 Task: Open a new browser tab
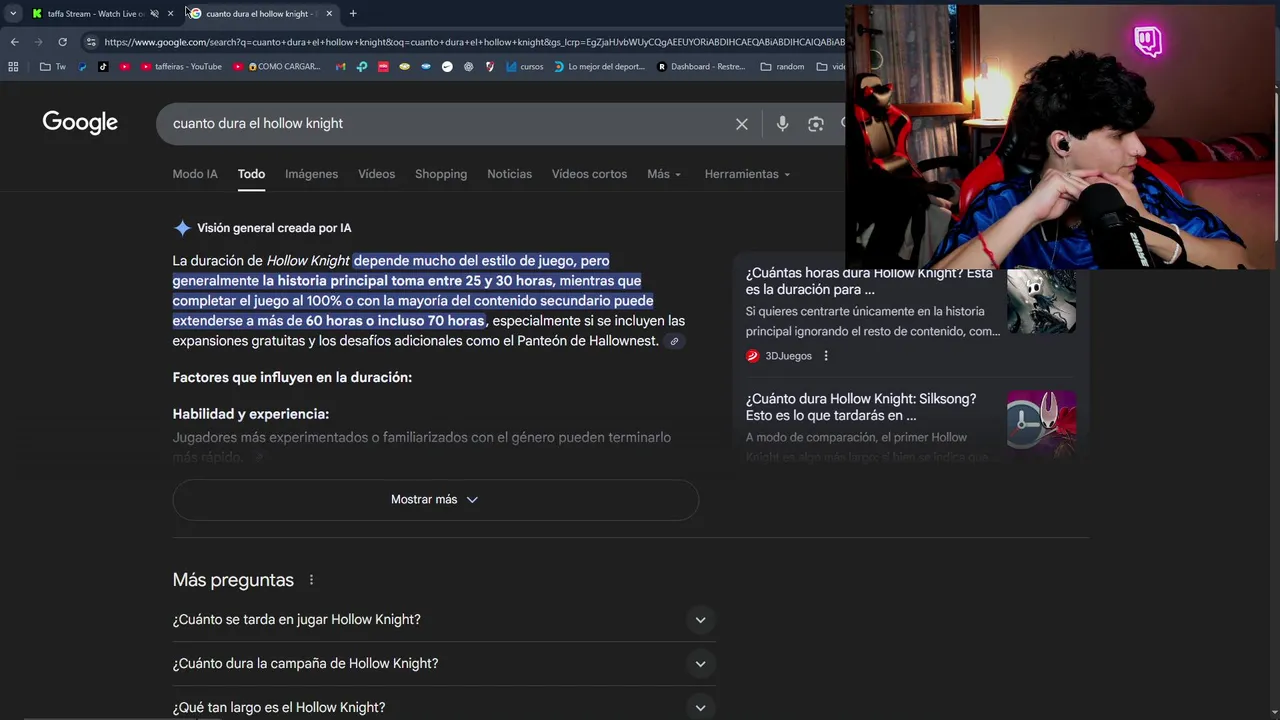353,14
